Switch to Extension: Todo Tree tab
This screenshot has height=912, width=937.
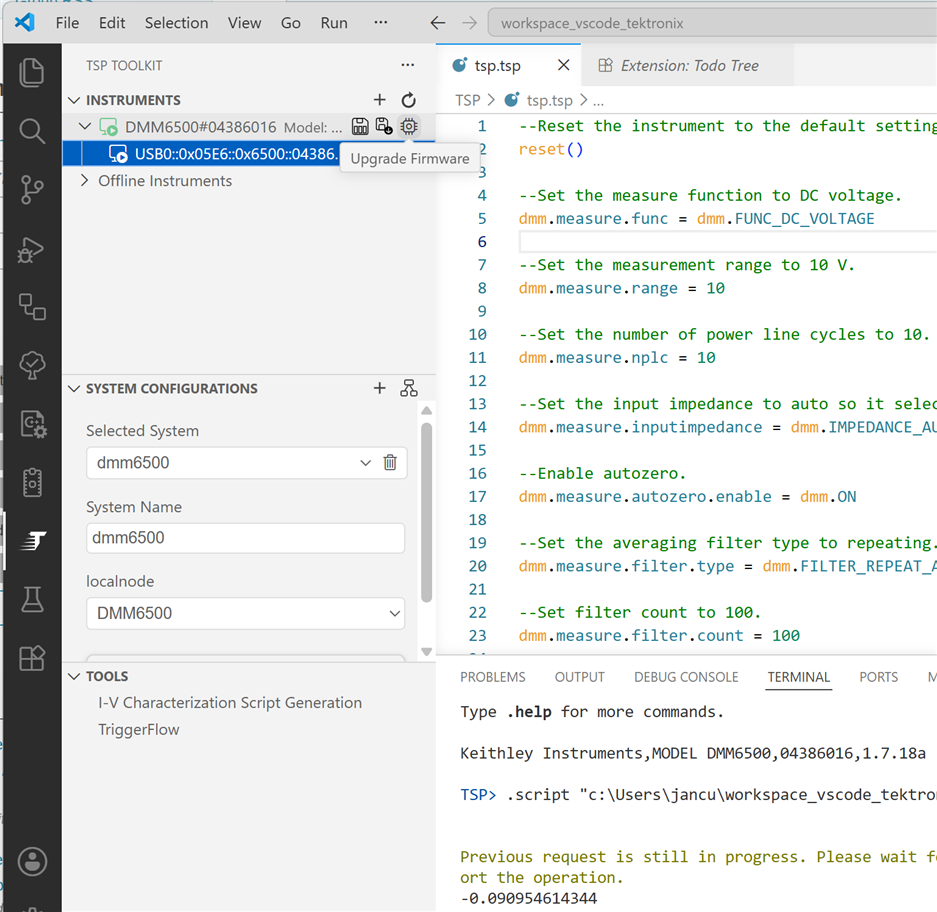[687, 65]
